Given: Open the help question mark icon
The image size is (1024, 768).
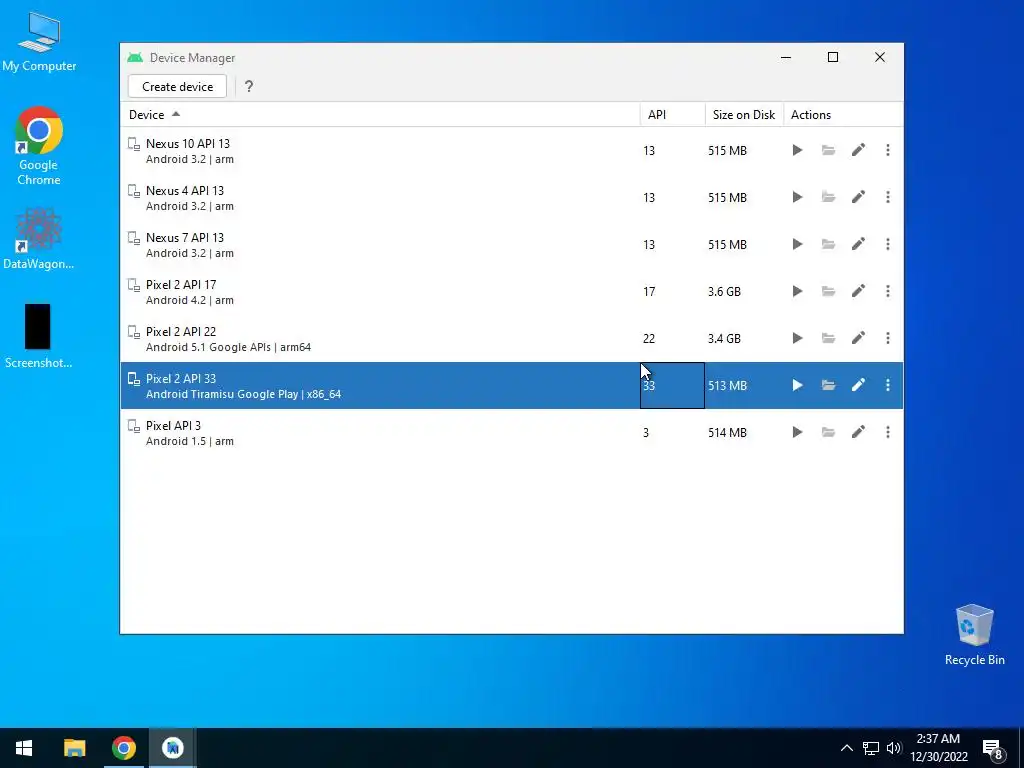Looking at the screenshot, I should click(249, 86).
